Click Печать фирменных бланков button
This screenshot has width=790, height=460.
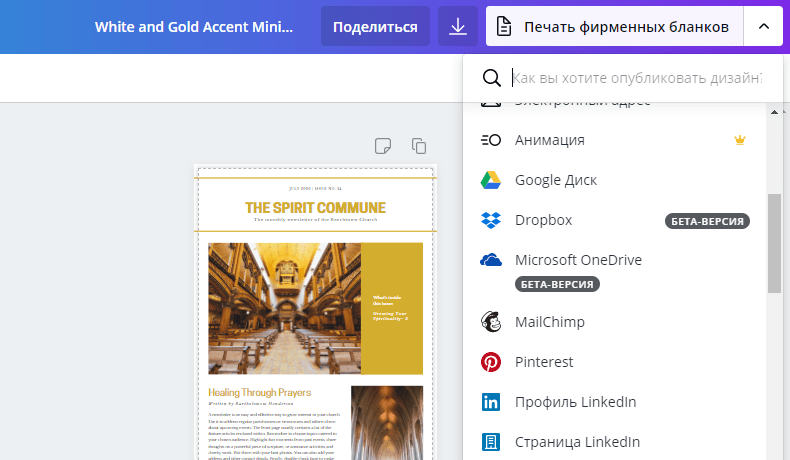(614, 26)
